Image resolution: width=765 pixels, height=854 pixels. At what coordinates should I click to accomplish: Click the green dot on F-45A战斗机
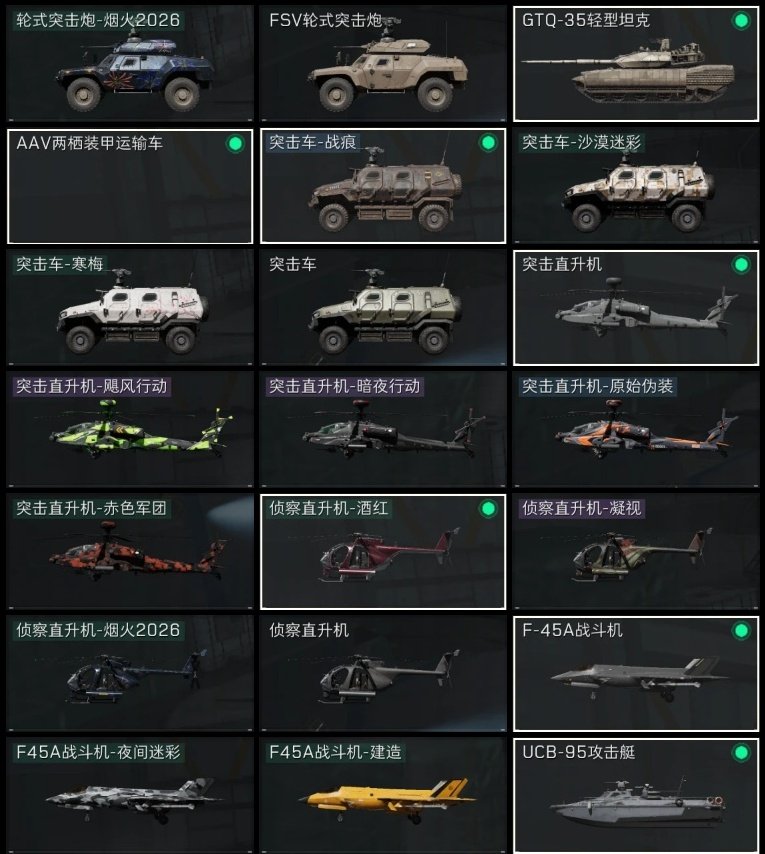[x=741, y=631]
